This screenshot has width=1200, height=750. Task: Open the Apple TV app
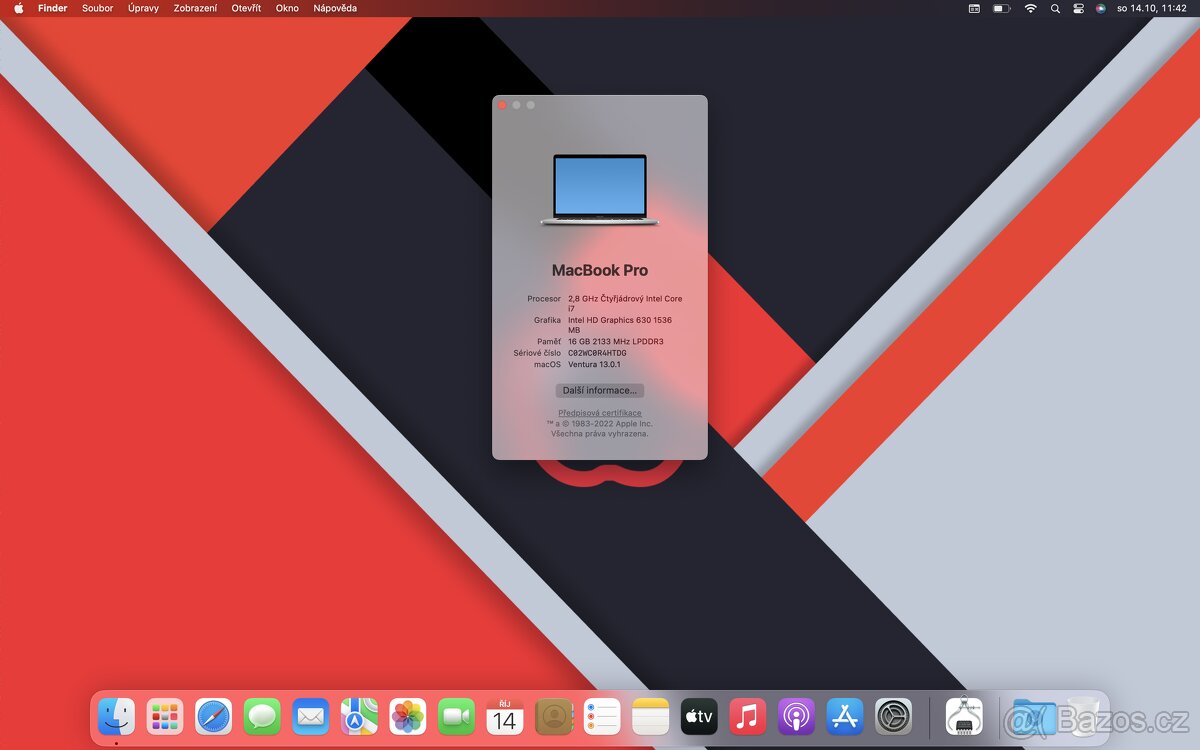tap(699, 717)
